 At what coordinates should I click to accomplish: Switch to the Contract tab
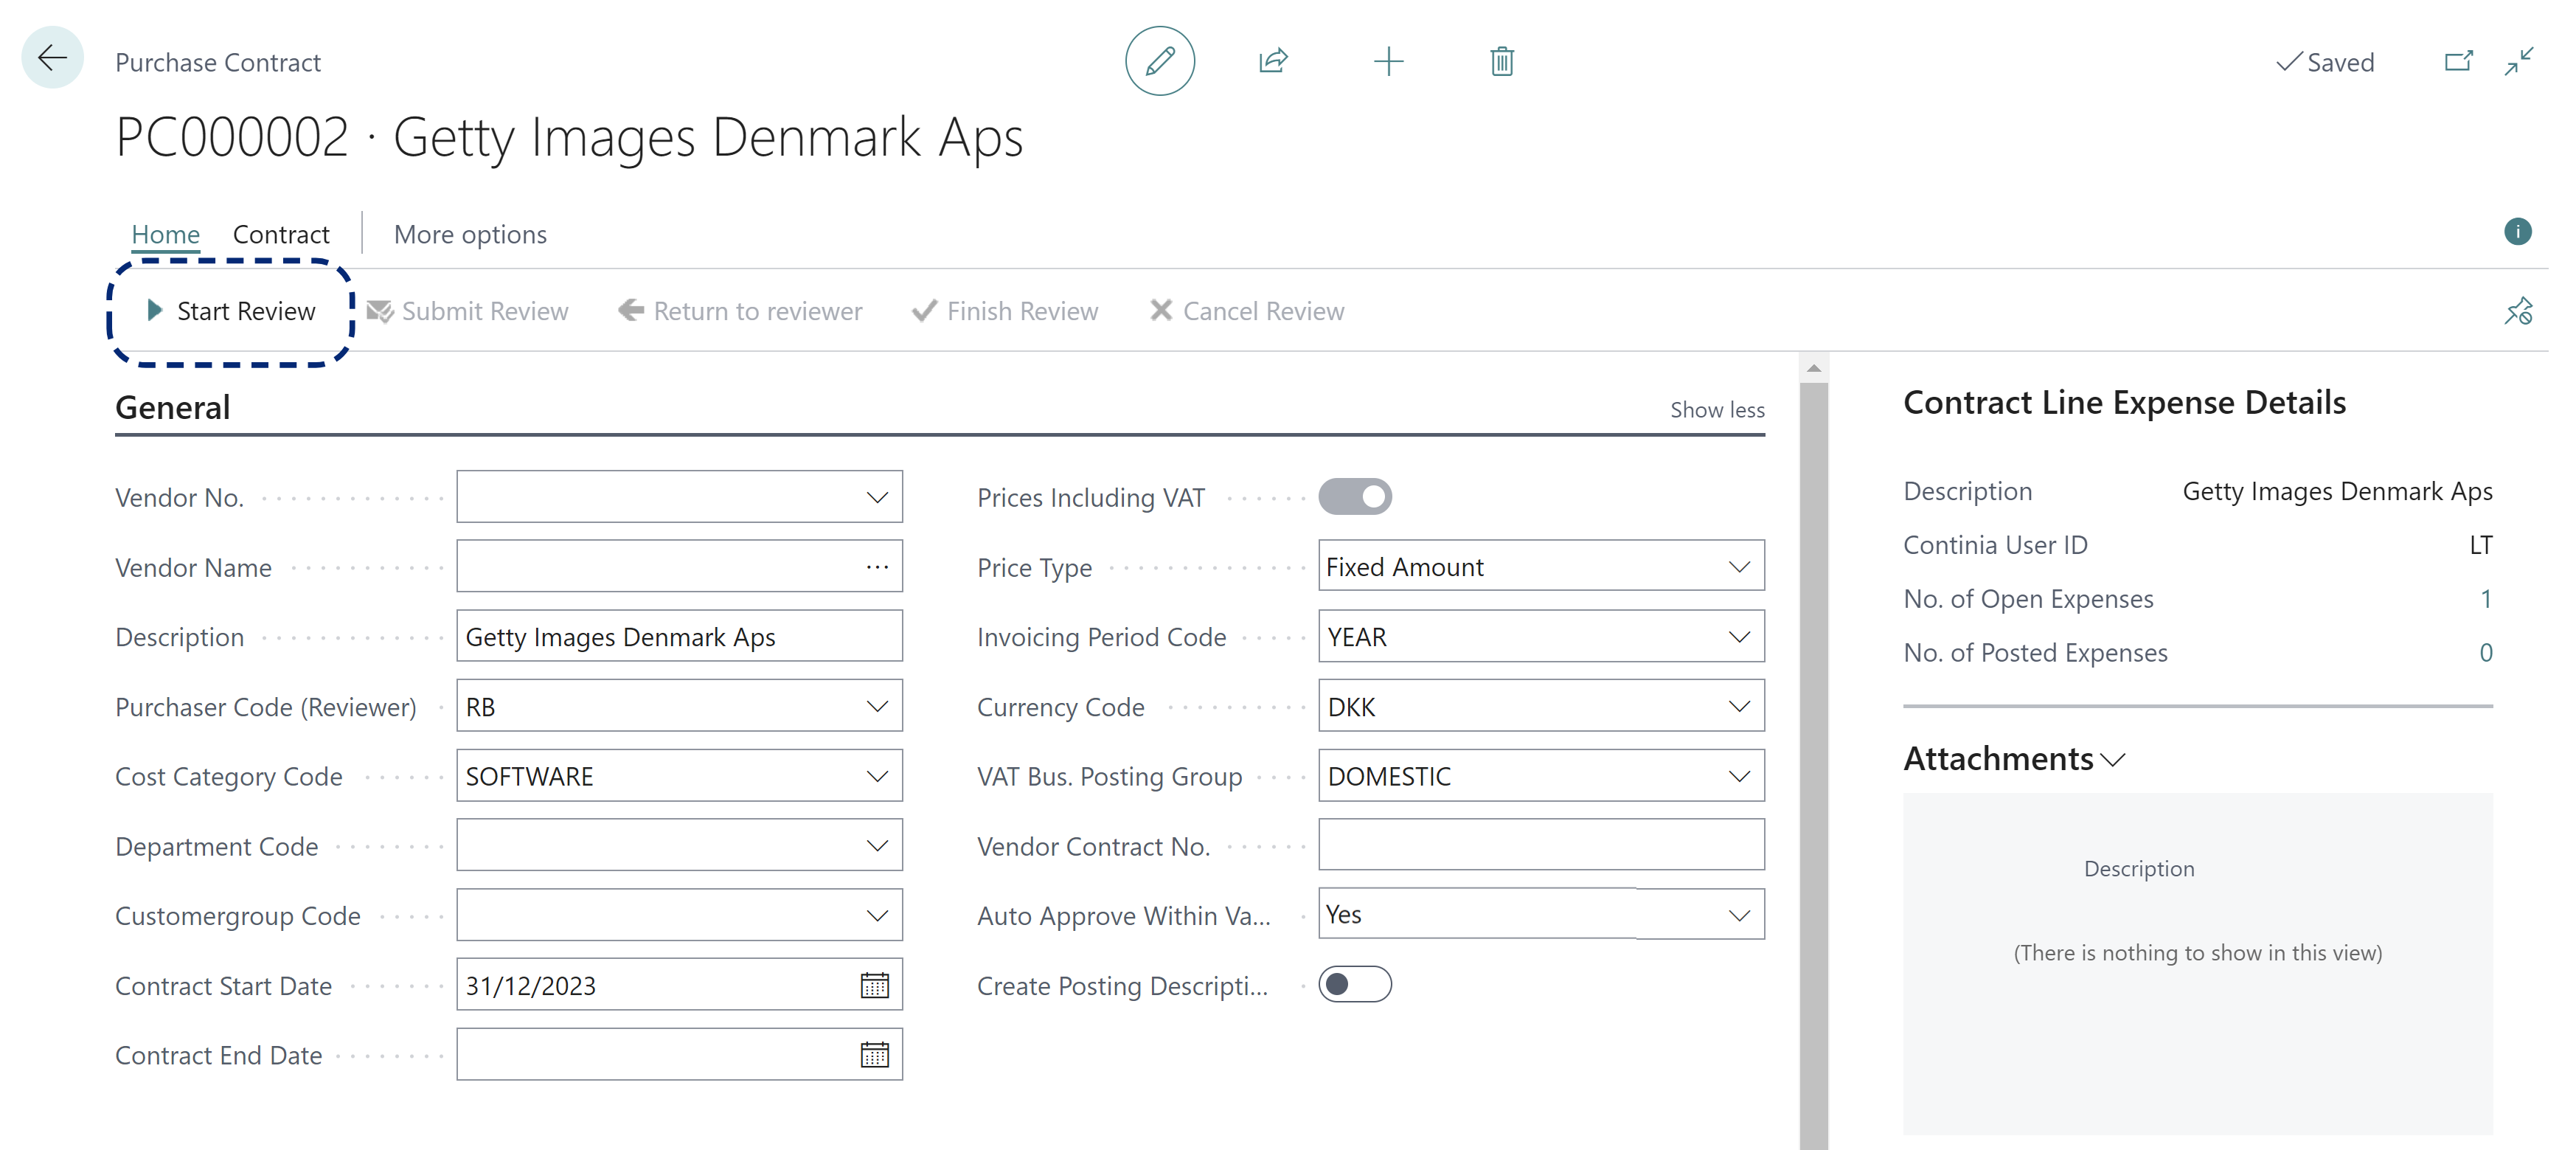click(281, 234)
